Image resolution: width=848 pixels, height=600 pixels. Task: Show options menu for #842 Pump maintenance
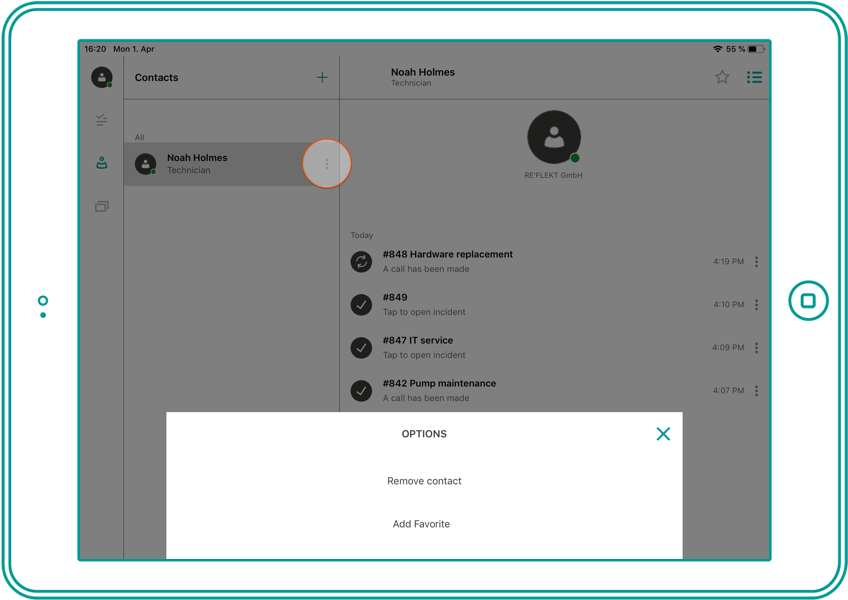click(756, 391)
